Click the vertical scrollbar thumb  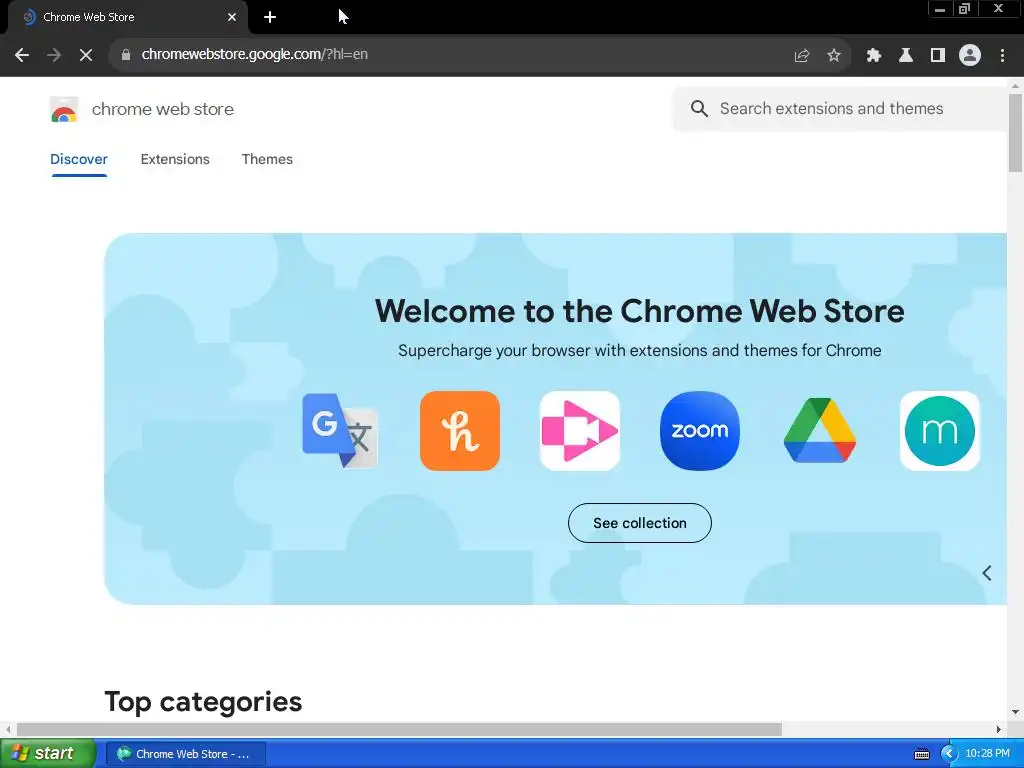pos(1016,133)
